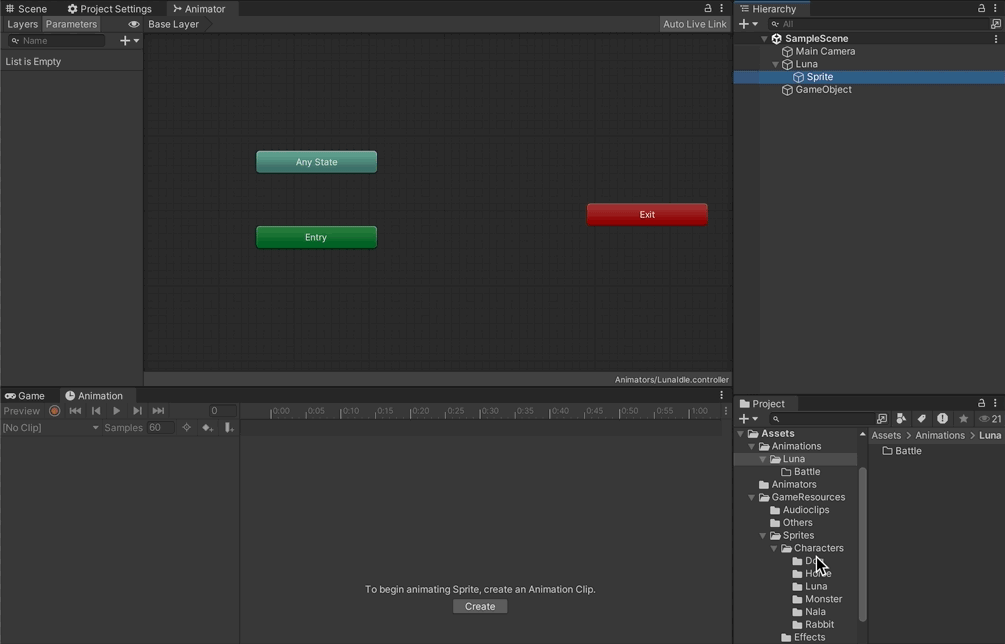This screenshot has height=644, width=1005.
Task: Open the Hierarchy create plus dropdown
Action: tap(748, 24)
